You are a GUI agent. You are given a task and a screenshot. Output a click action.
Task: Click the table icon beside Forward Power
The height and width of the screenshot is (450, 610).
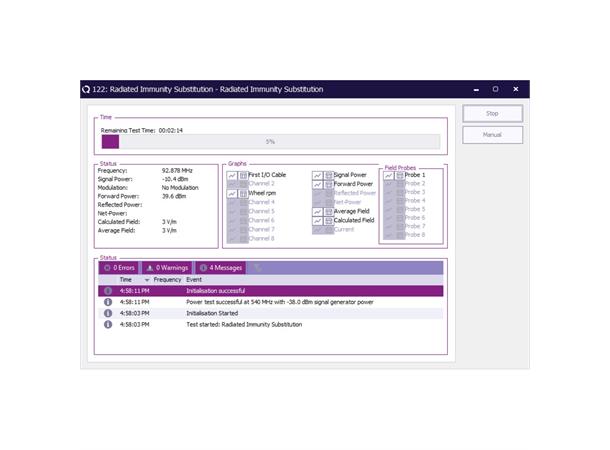pyautogui.click(x=328, y=184)
